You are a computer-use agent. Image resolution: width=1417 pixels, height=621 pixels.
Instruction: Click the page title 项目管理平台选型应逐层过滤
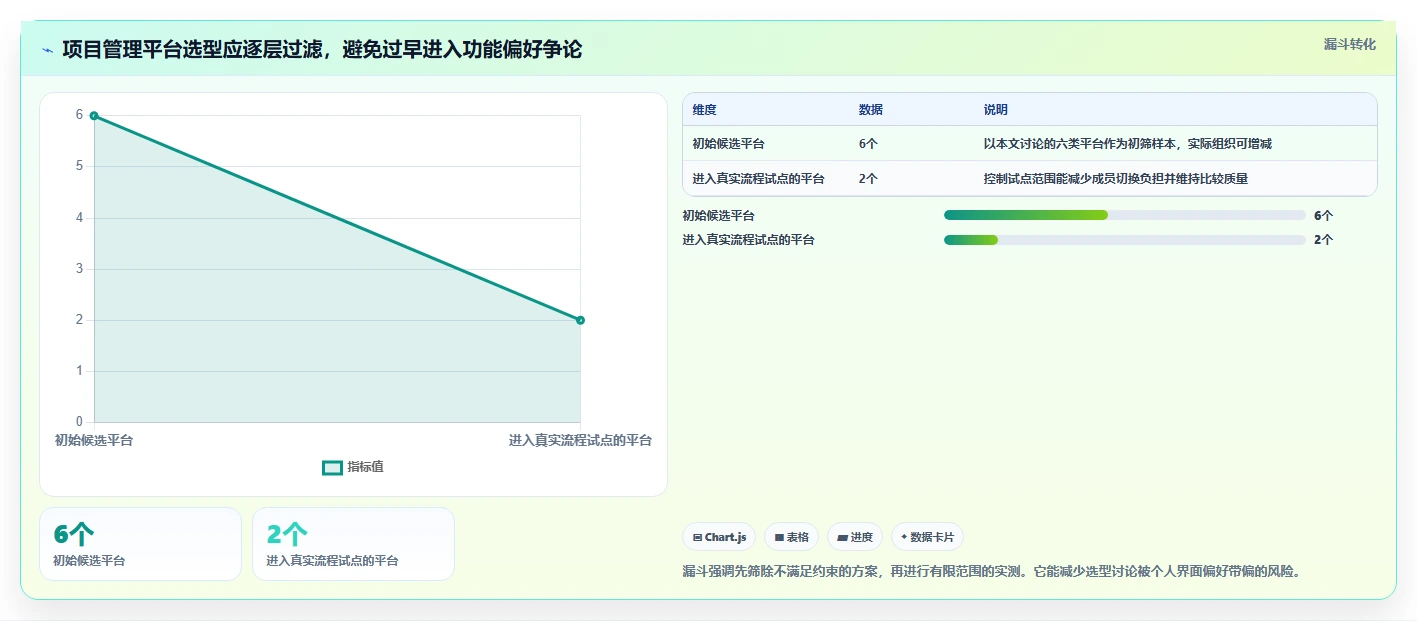coord(322,49)
